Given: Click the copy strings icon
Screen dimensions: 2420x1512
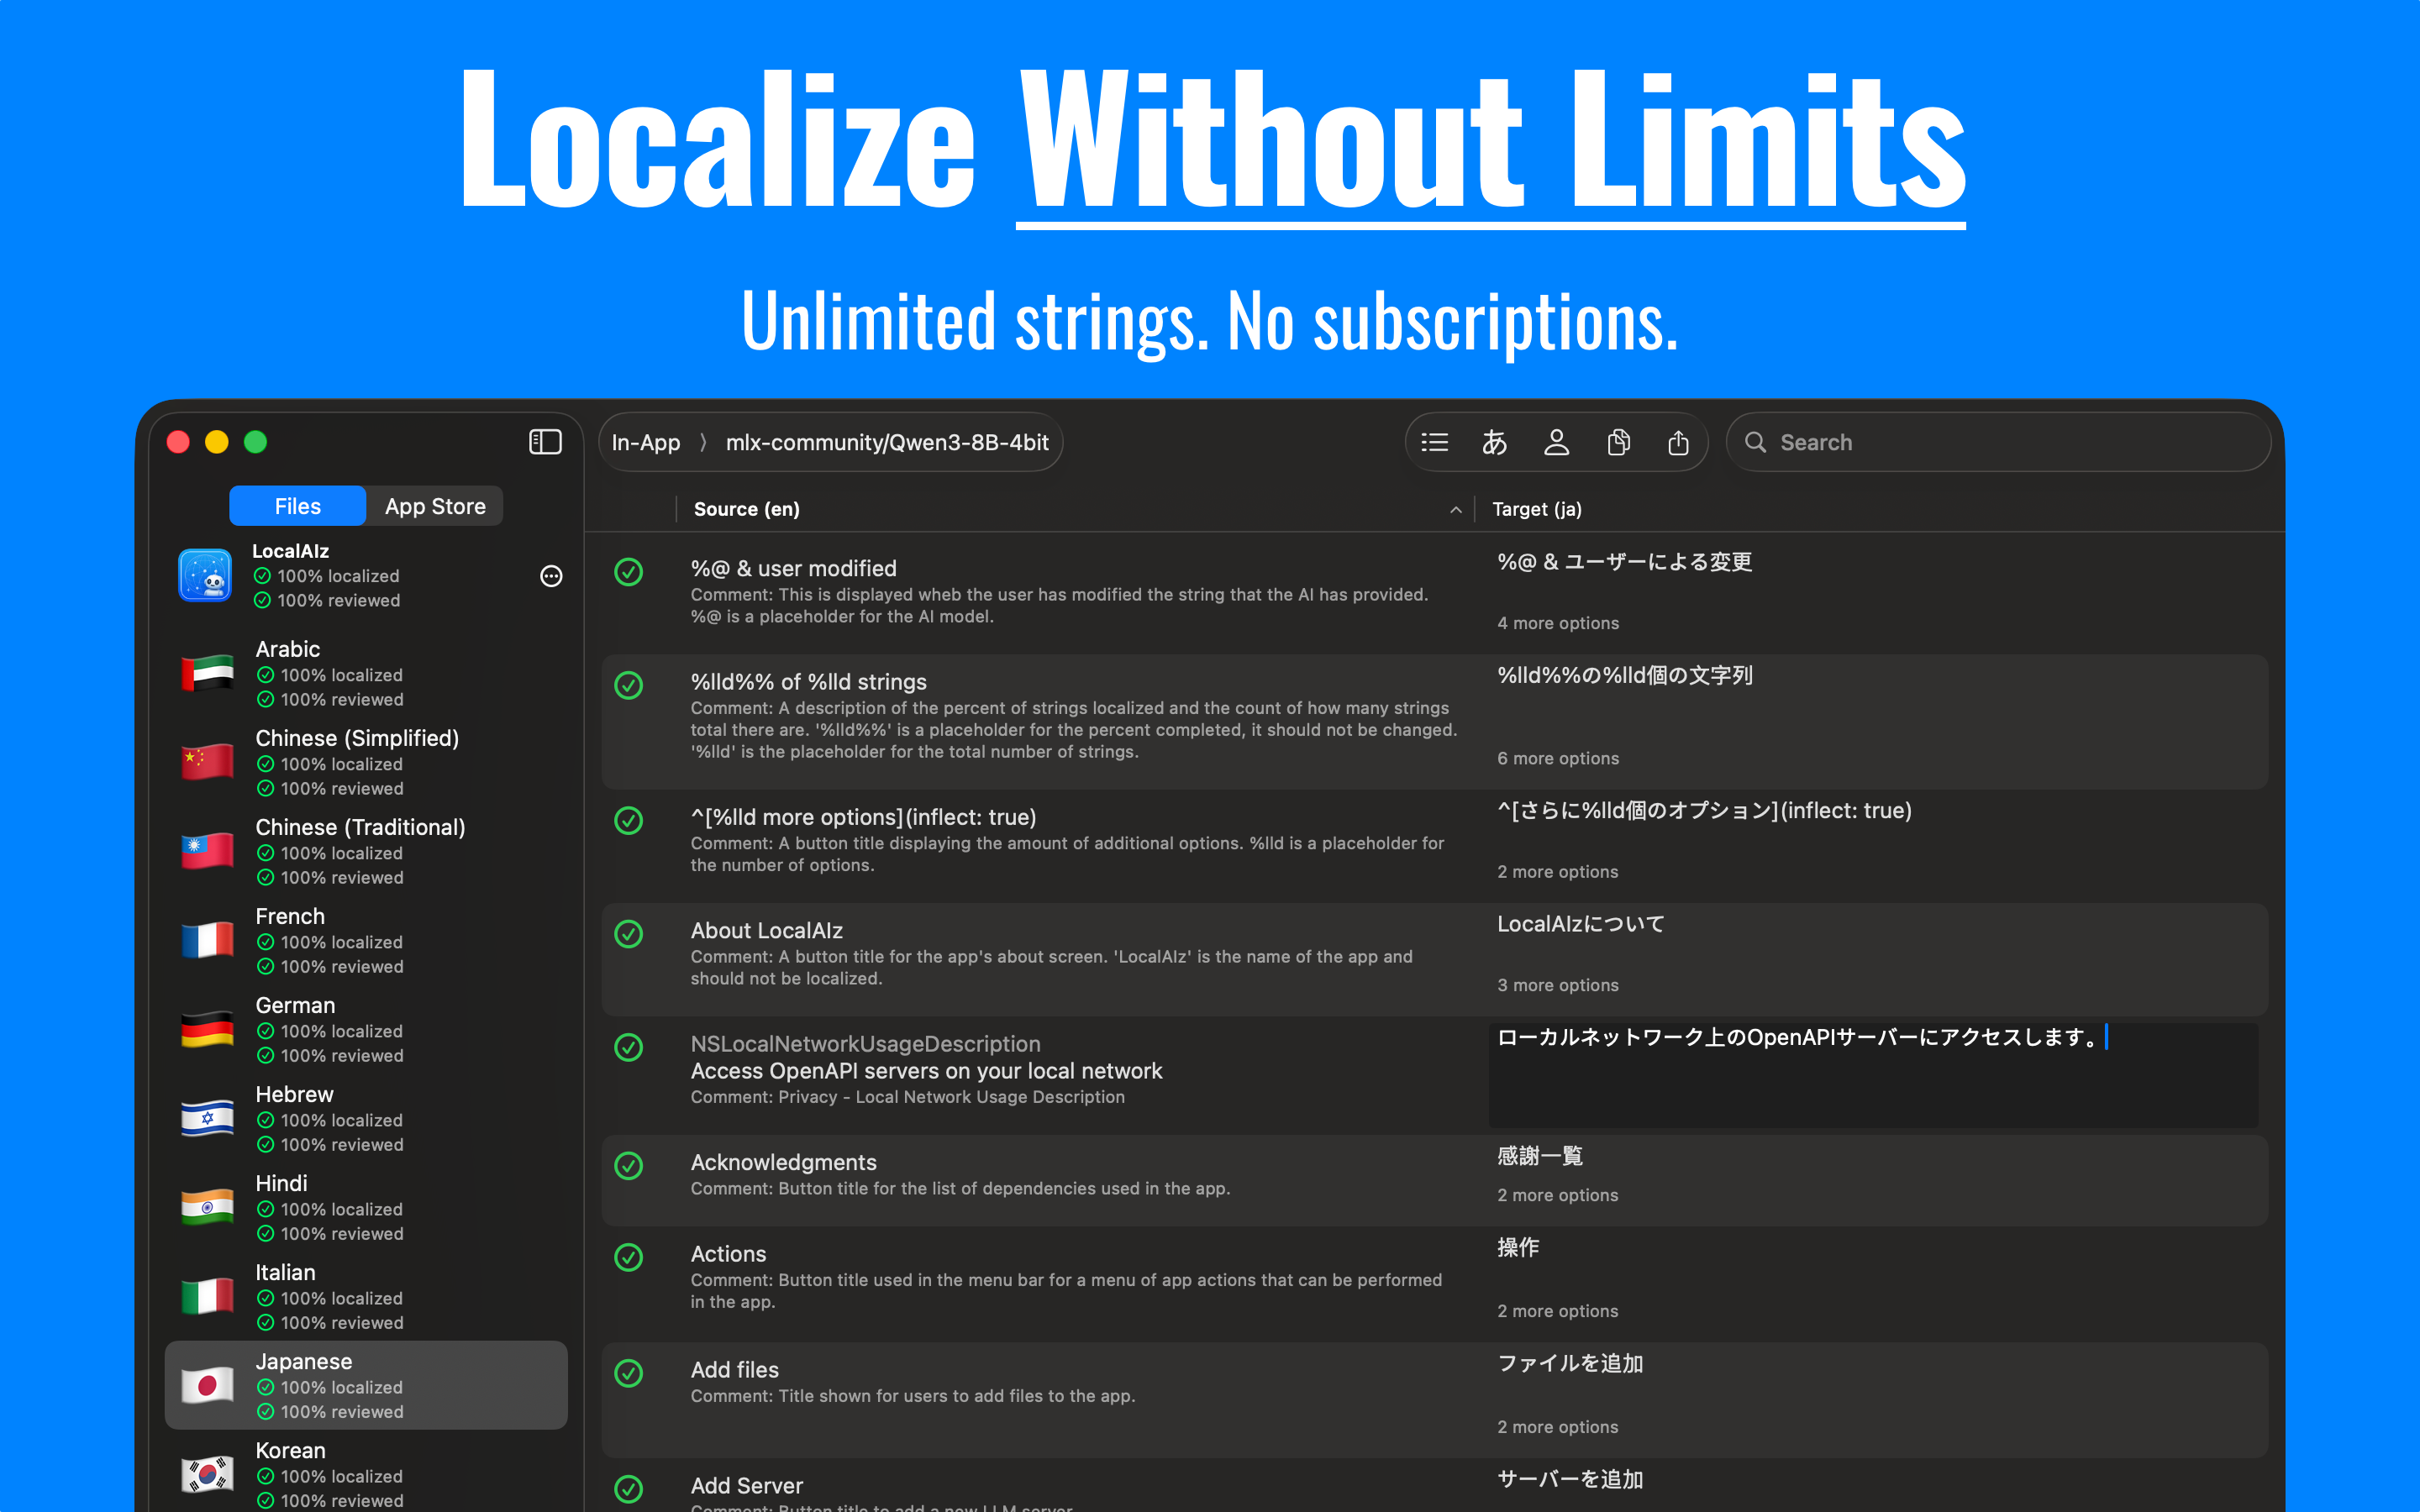Looking at the screenshot, I should [1619, 441].
